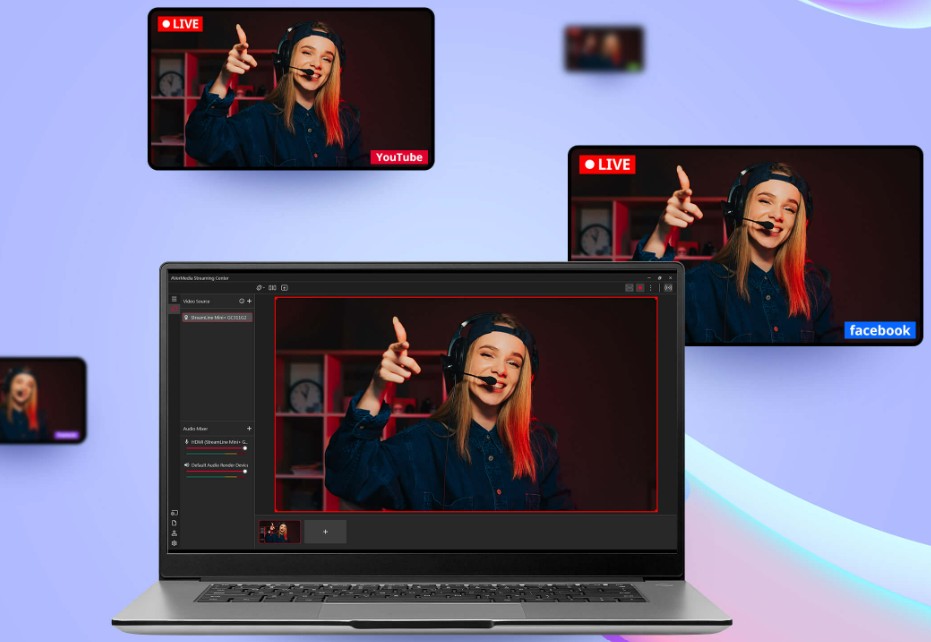
Task: Open the three-dot more options menu
Action: click(651, 288)
